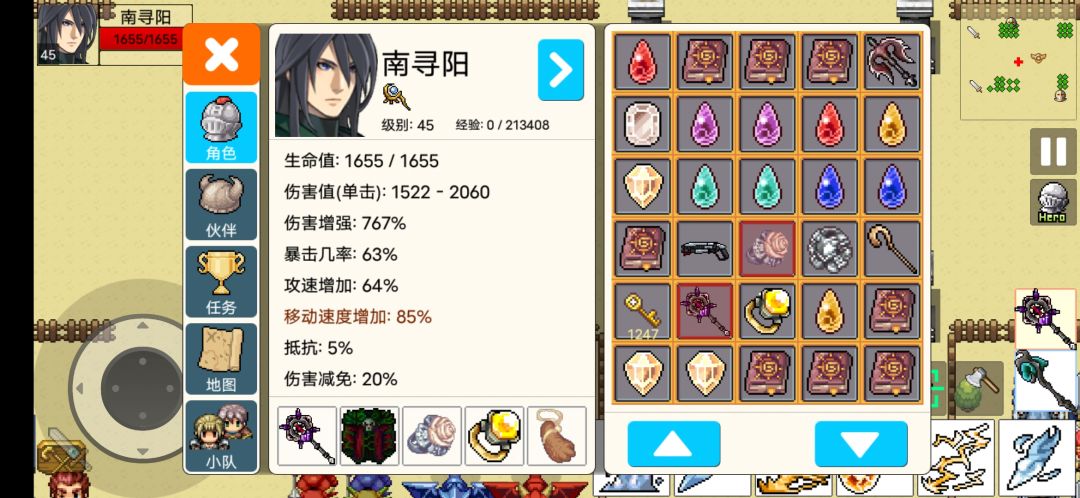Go to next character page with the arrow
The width and height of the screenshot is (1080, 498).
tap(561, 70)
